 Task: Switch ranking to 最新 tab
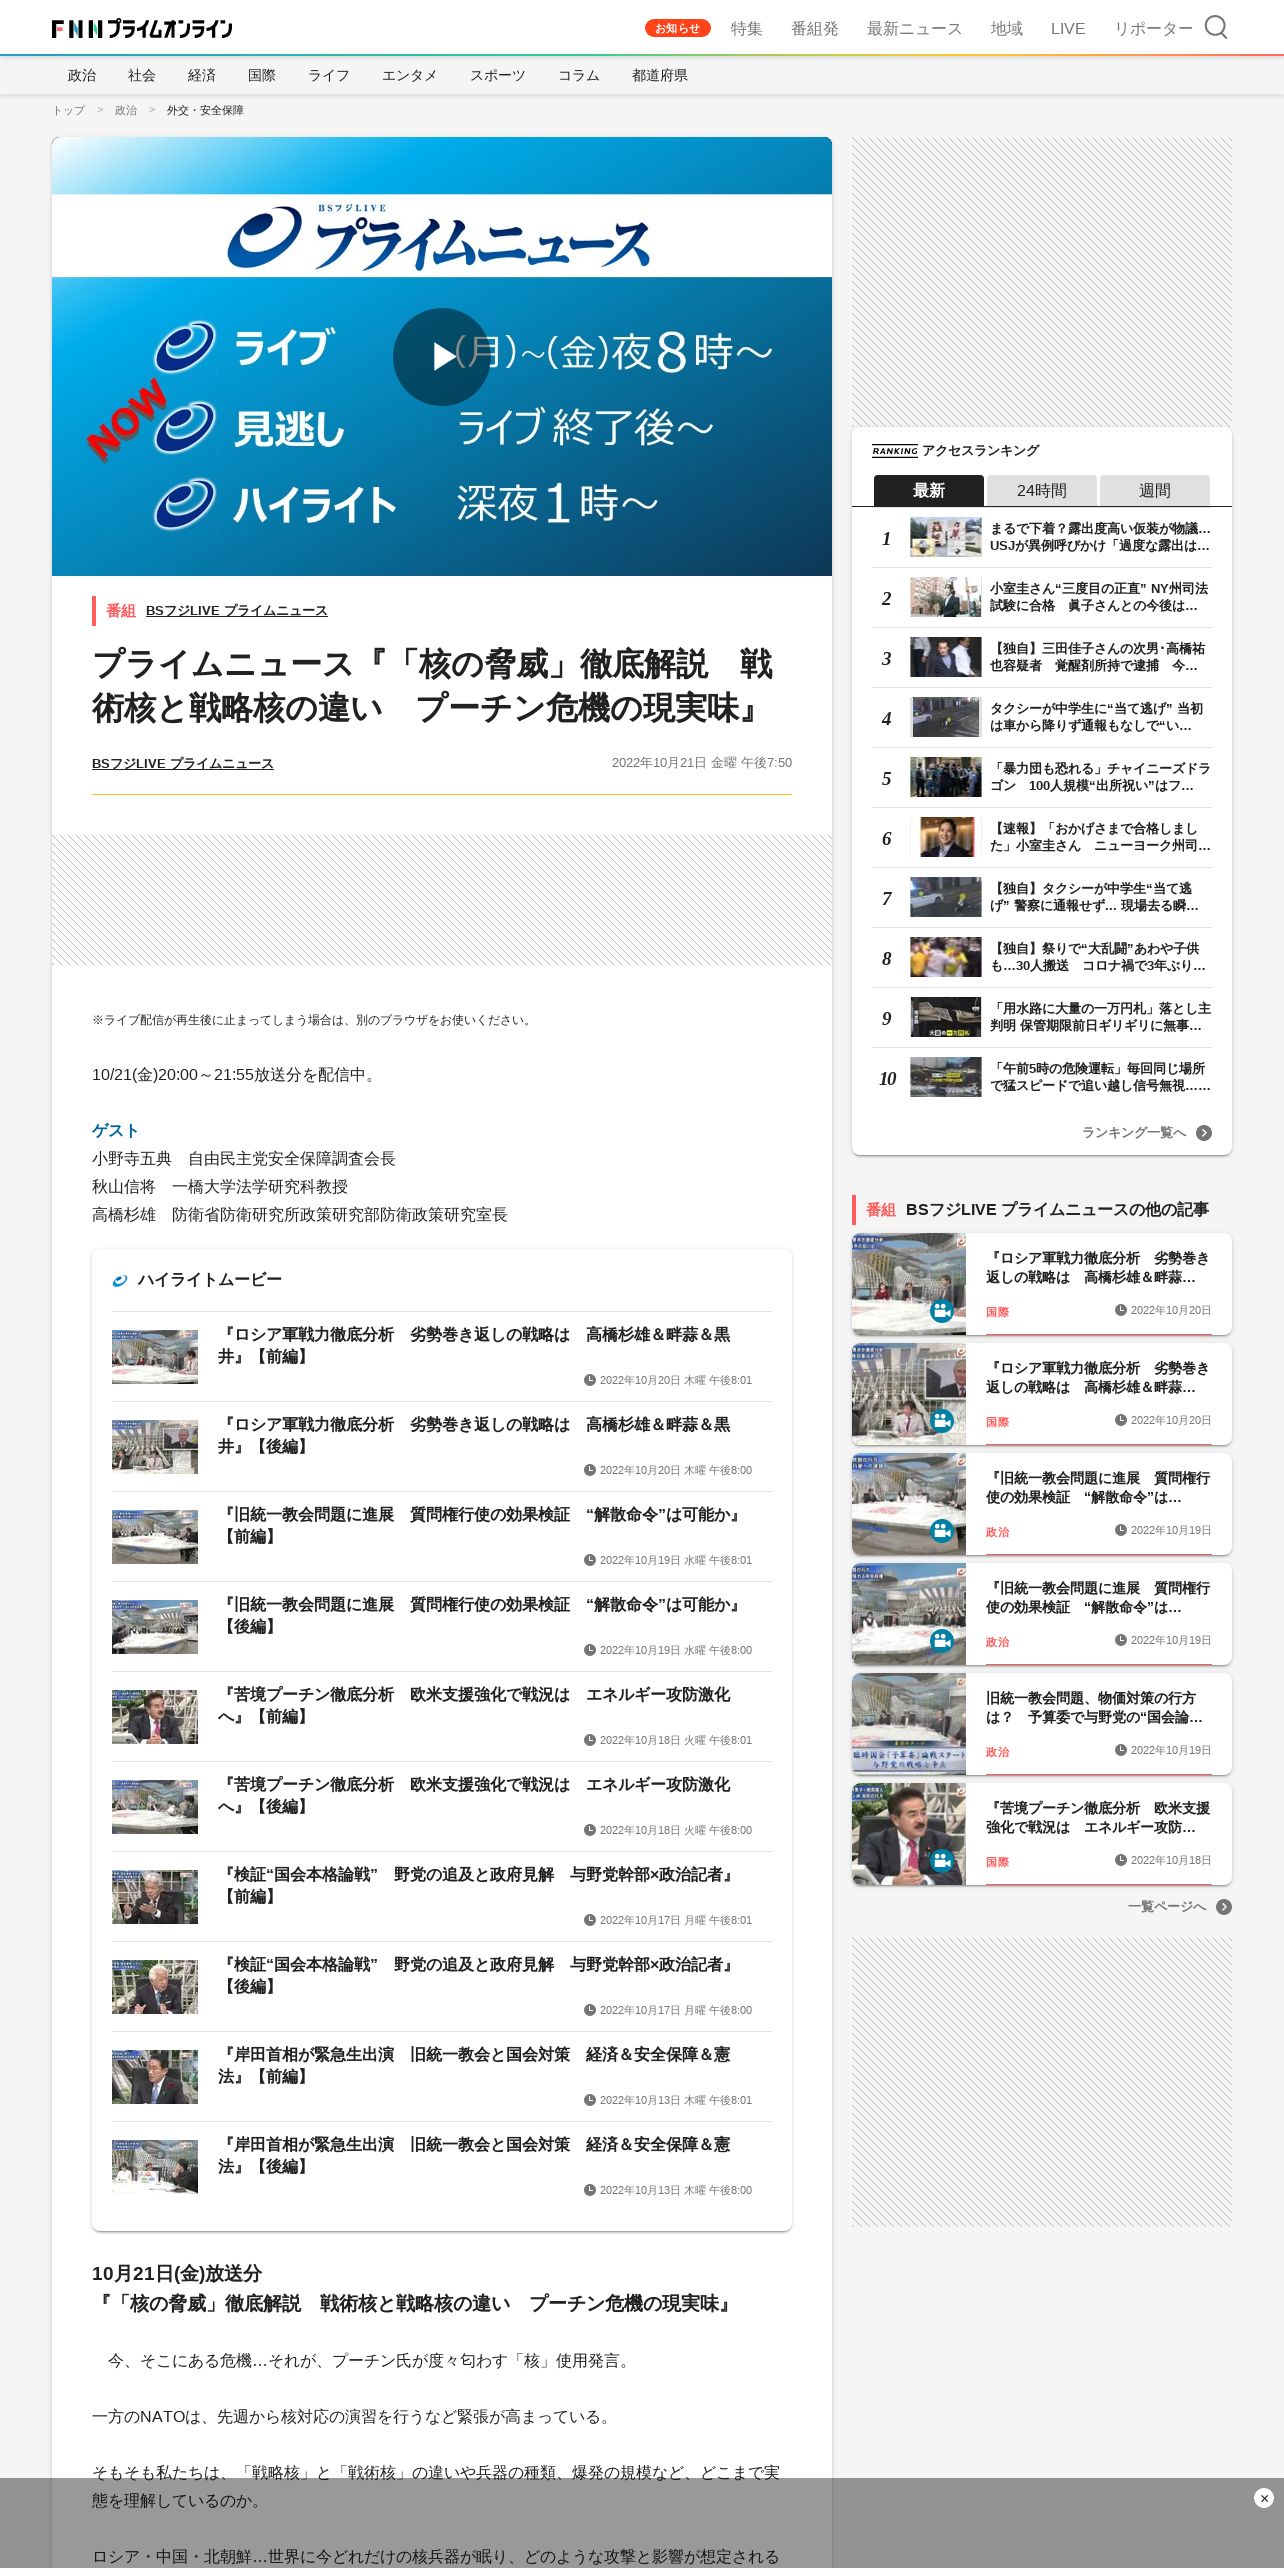click(x=929, y=491)
